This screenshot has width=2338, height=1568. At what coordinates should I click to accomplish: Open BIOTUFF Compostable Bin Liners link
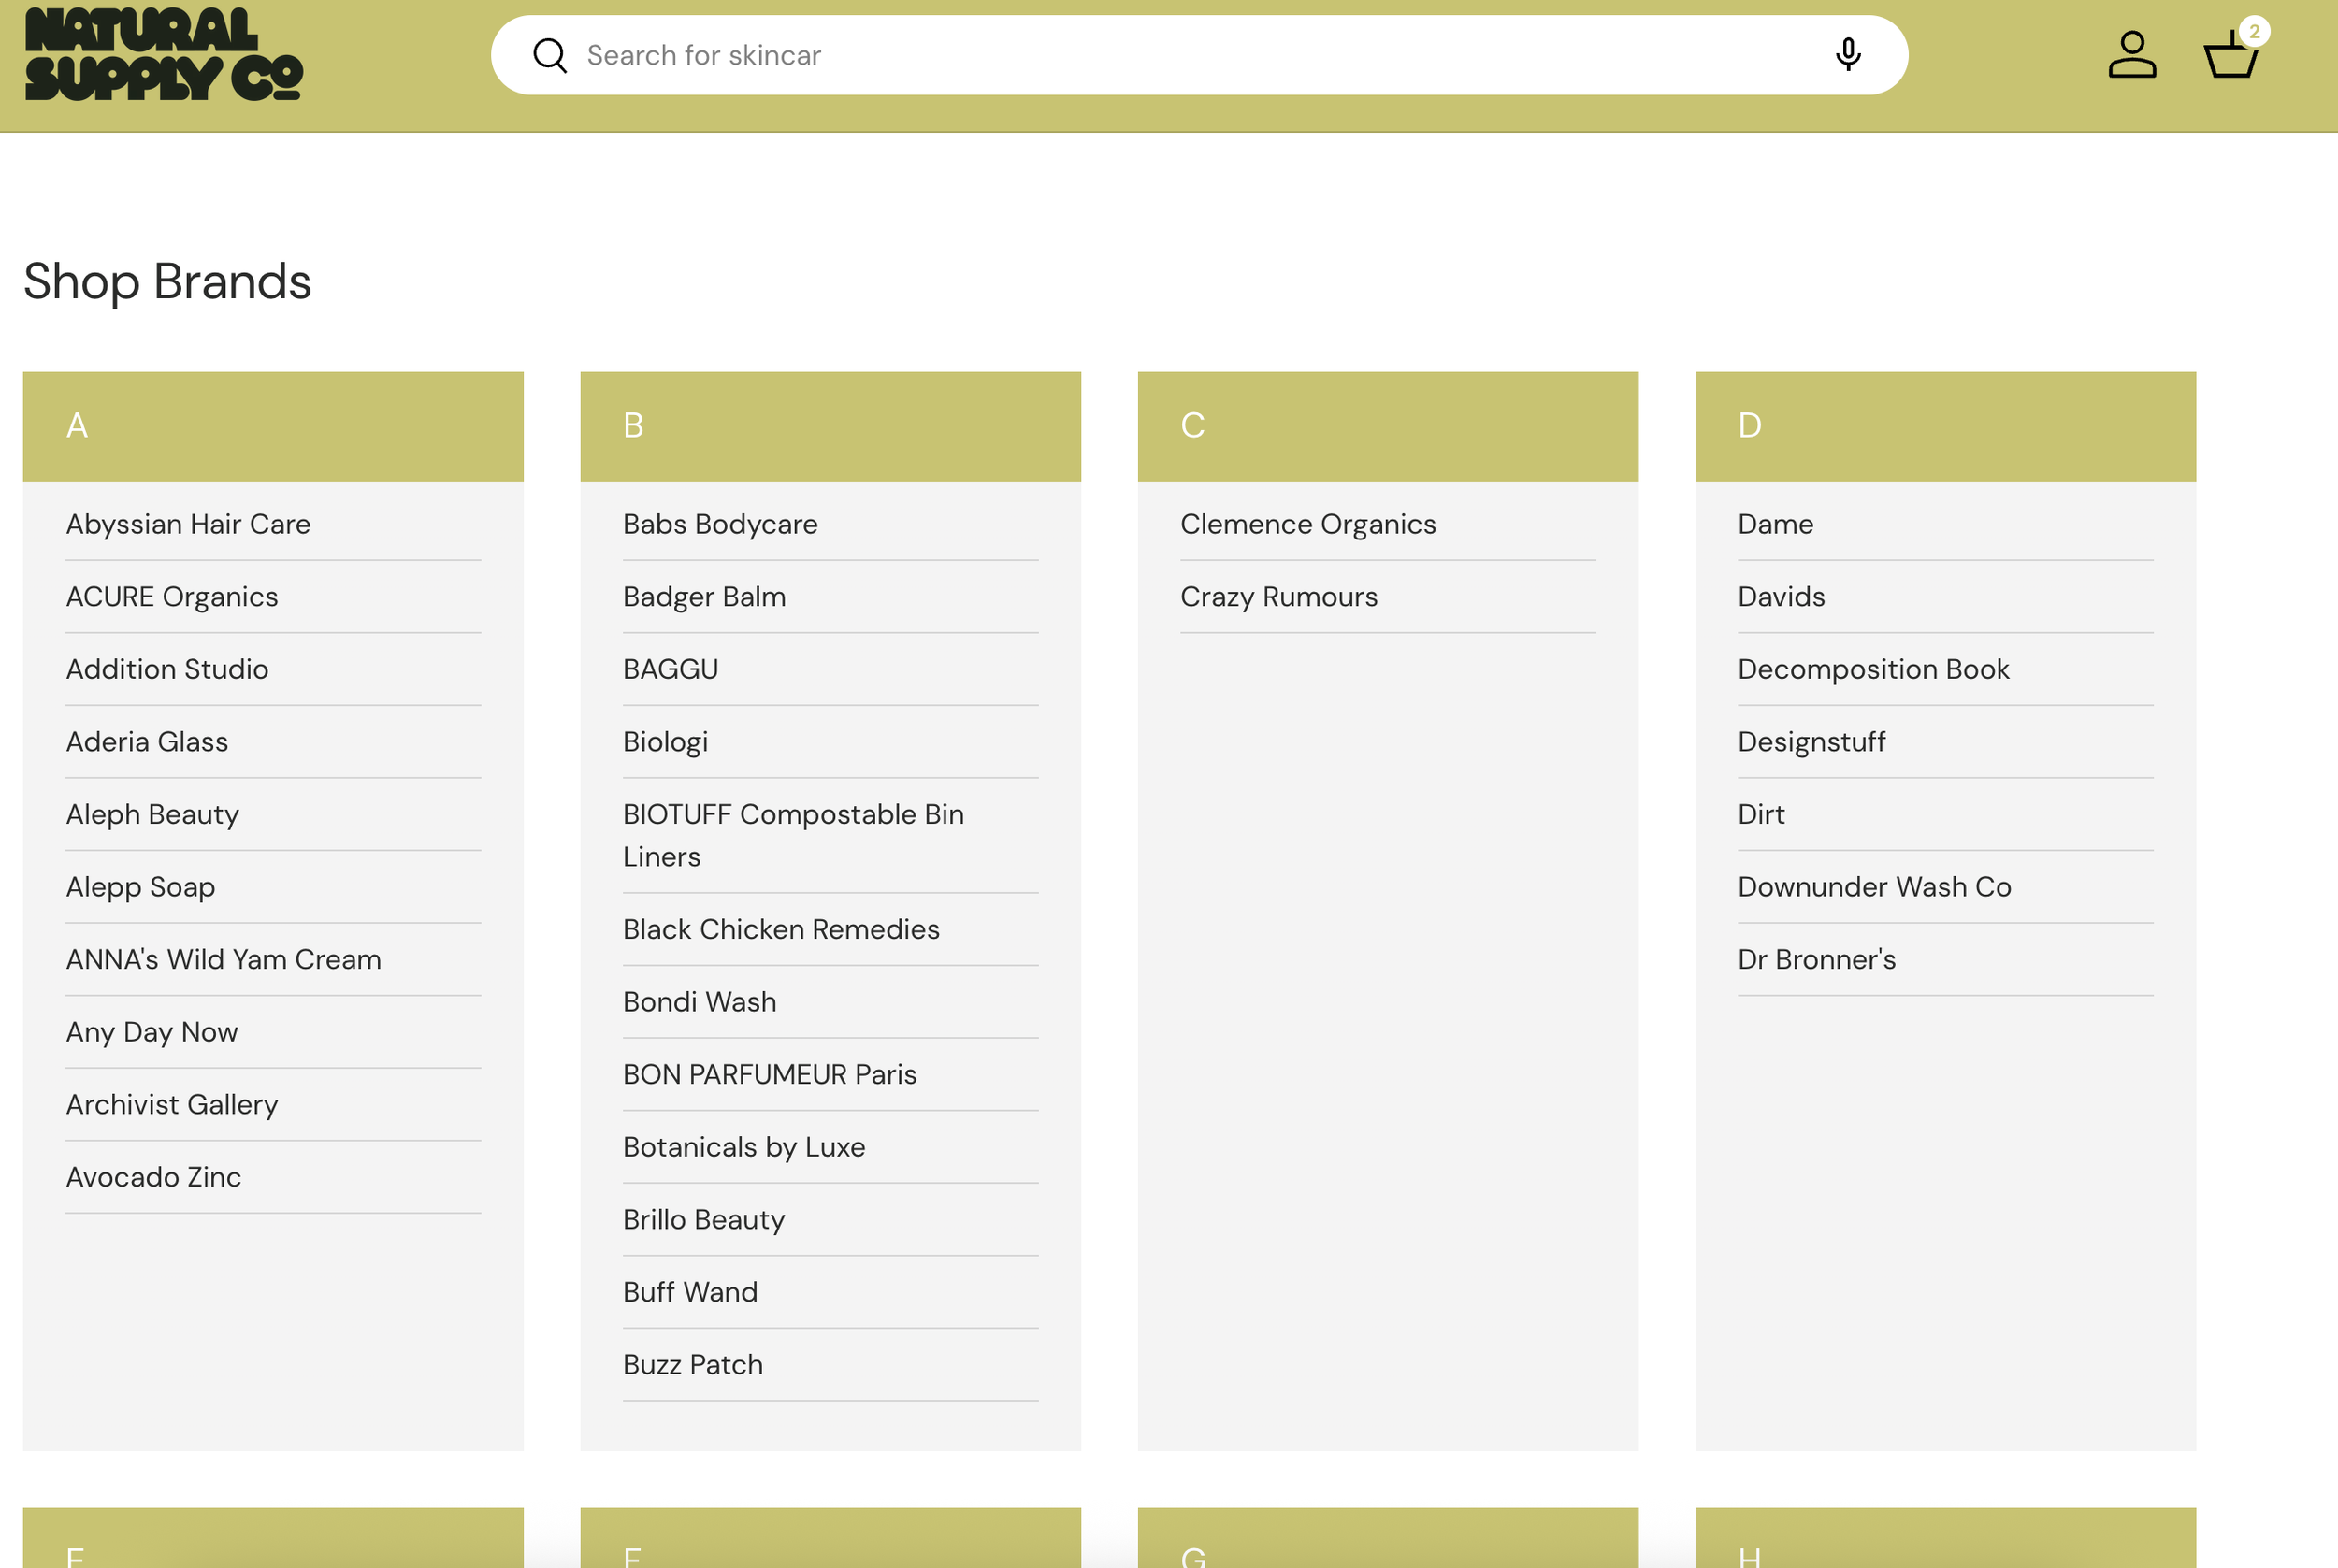tap(793, 836)
